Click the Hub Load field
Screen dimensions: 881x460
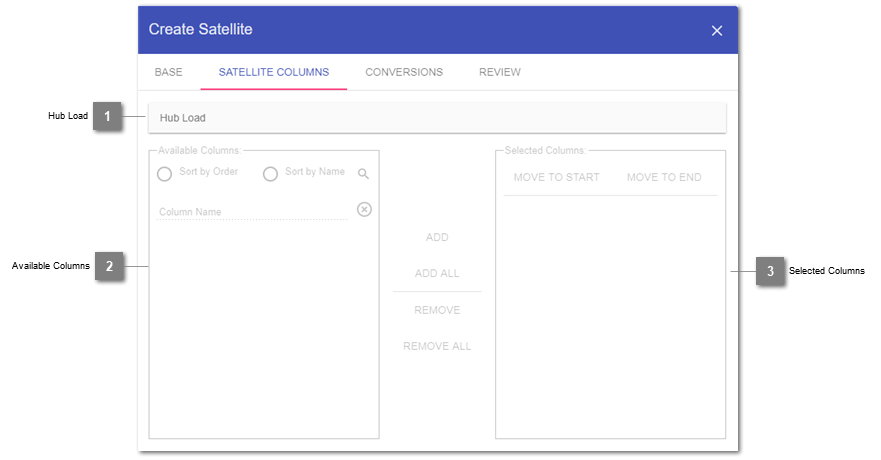point(436,118)
